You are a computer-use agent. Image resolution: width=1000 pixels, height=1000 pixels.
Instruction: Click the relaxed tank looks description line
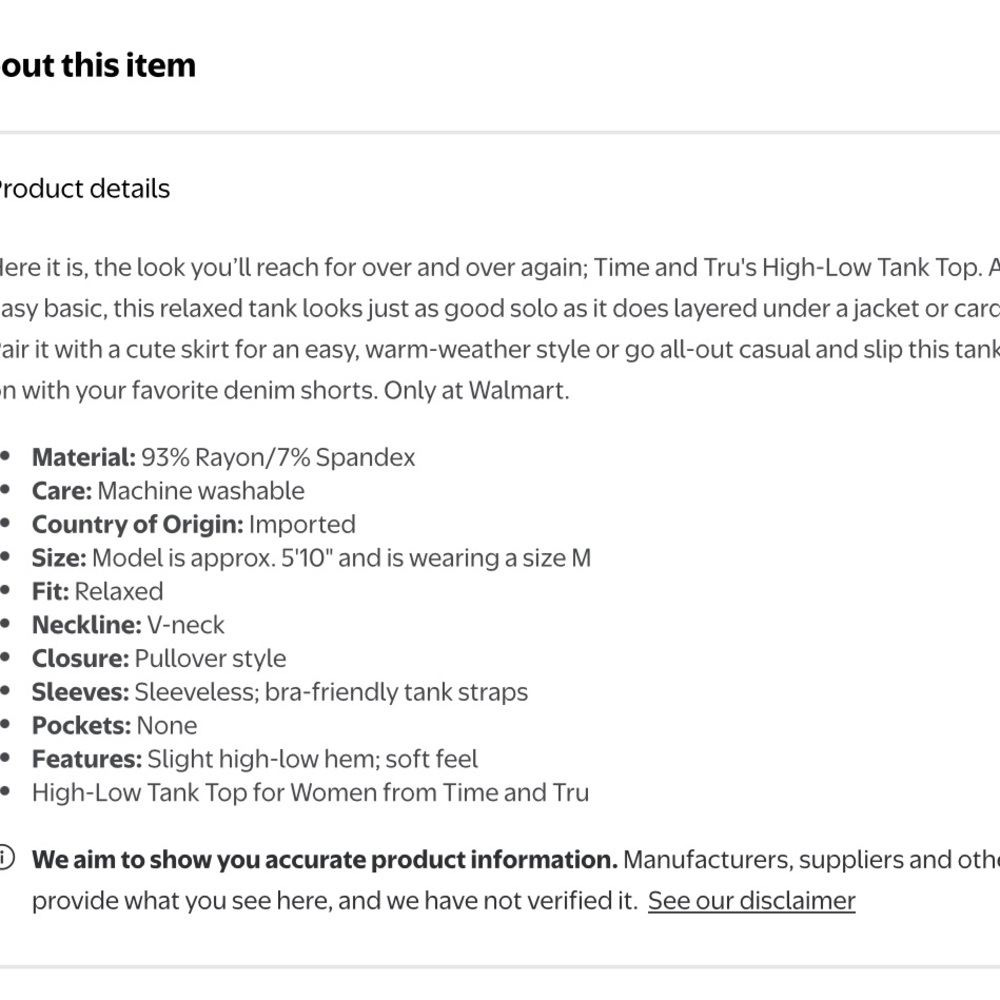point(500,308)
